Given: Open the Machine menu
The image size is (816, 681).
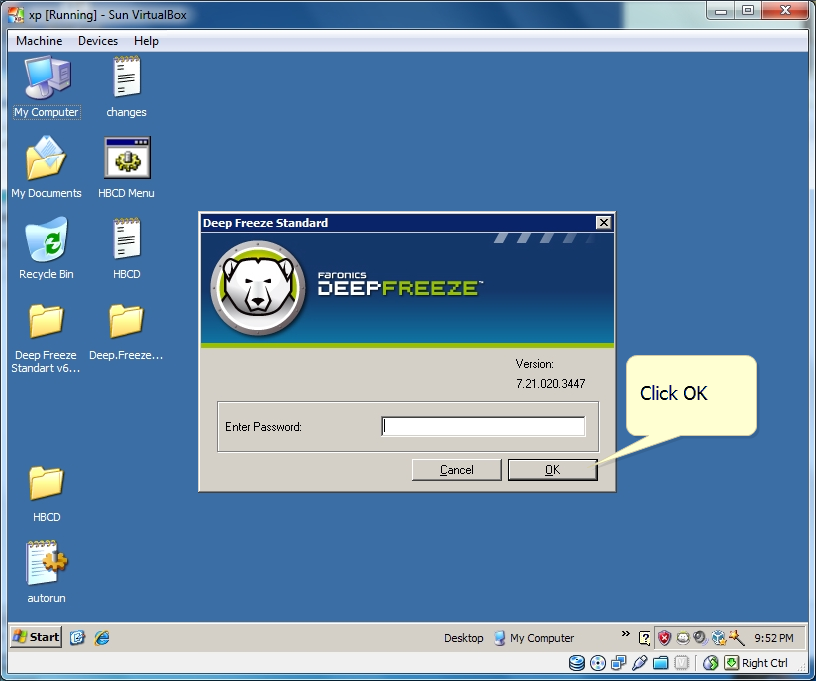Looking at the screenshot, I should click(x=39, y=41).
